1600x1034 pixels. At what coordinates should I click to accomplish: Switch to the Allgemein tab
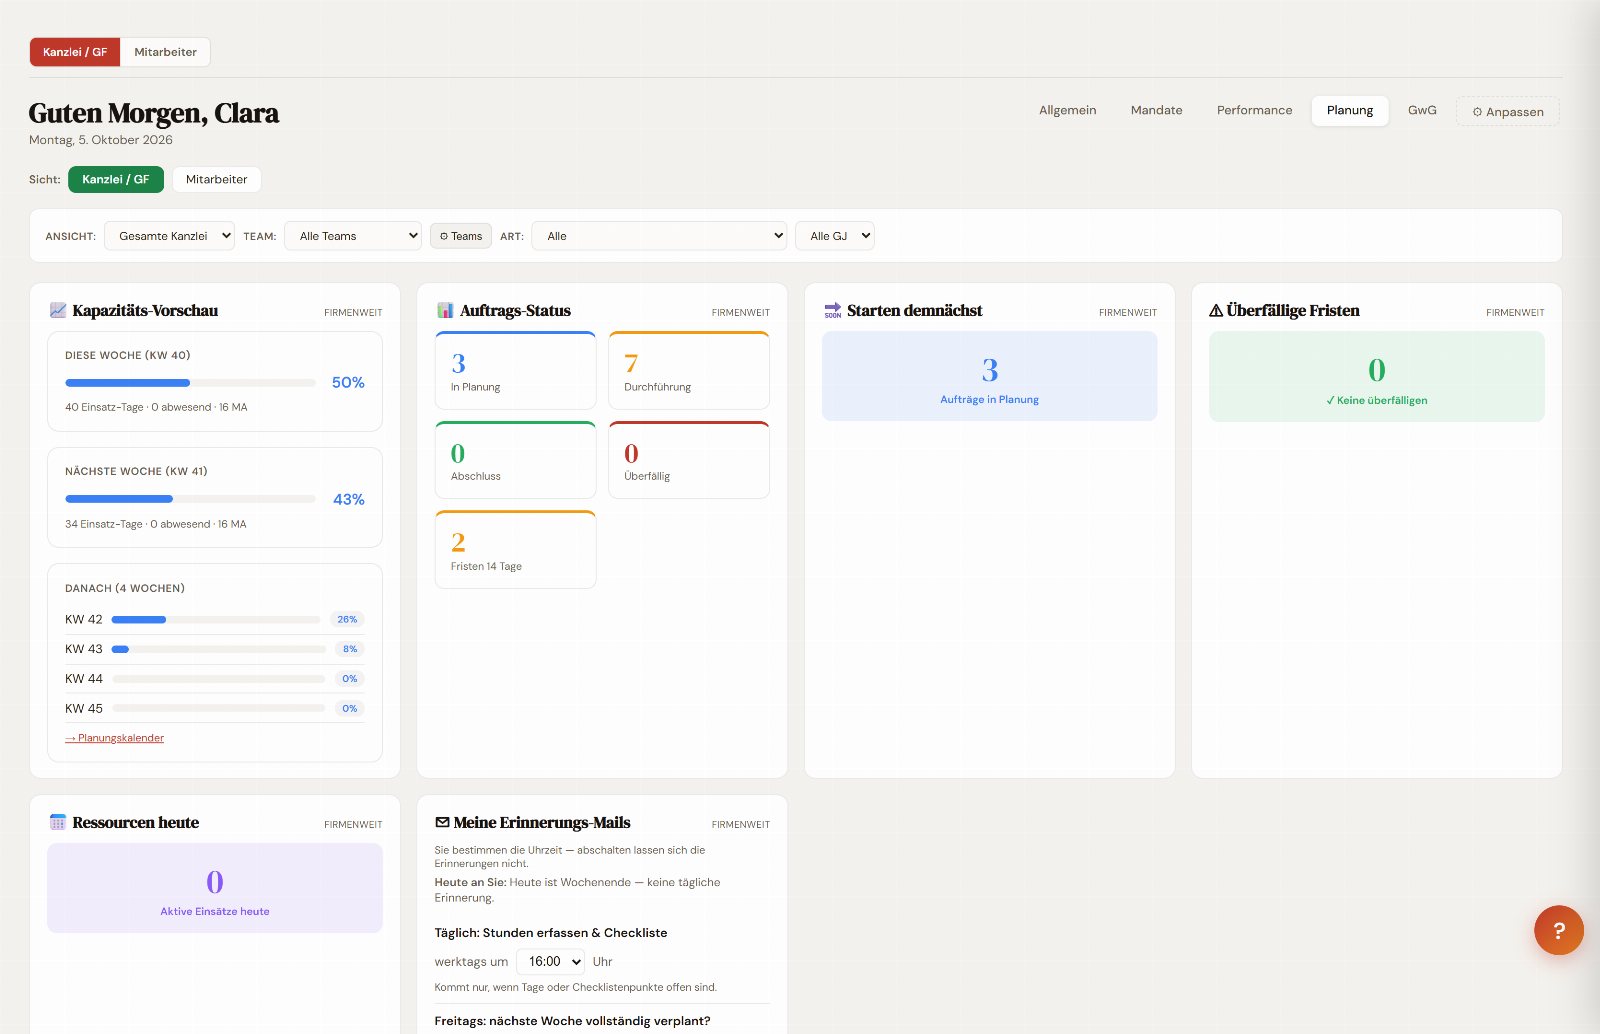1067,110
